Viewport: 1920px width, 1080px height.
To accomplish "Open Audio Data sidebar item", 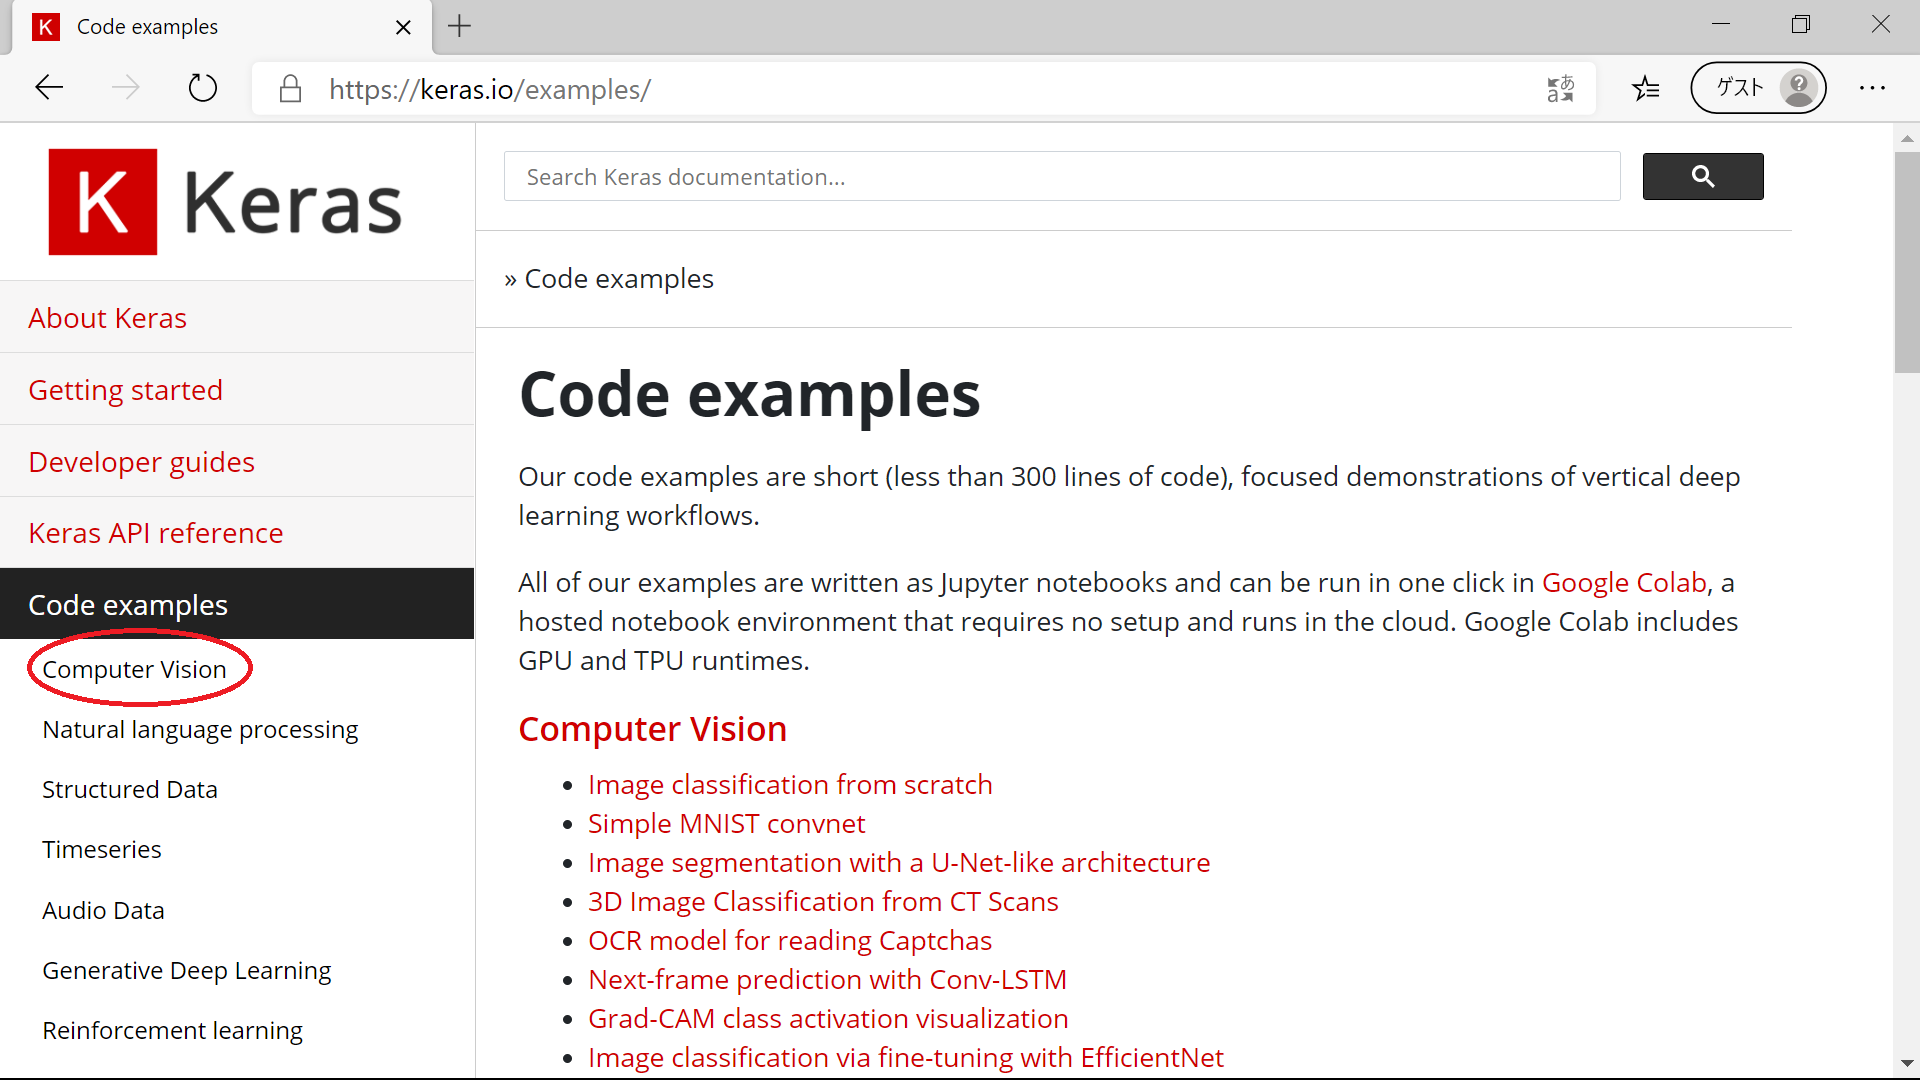I will tap(103, 910).
